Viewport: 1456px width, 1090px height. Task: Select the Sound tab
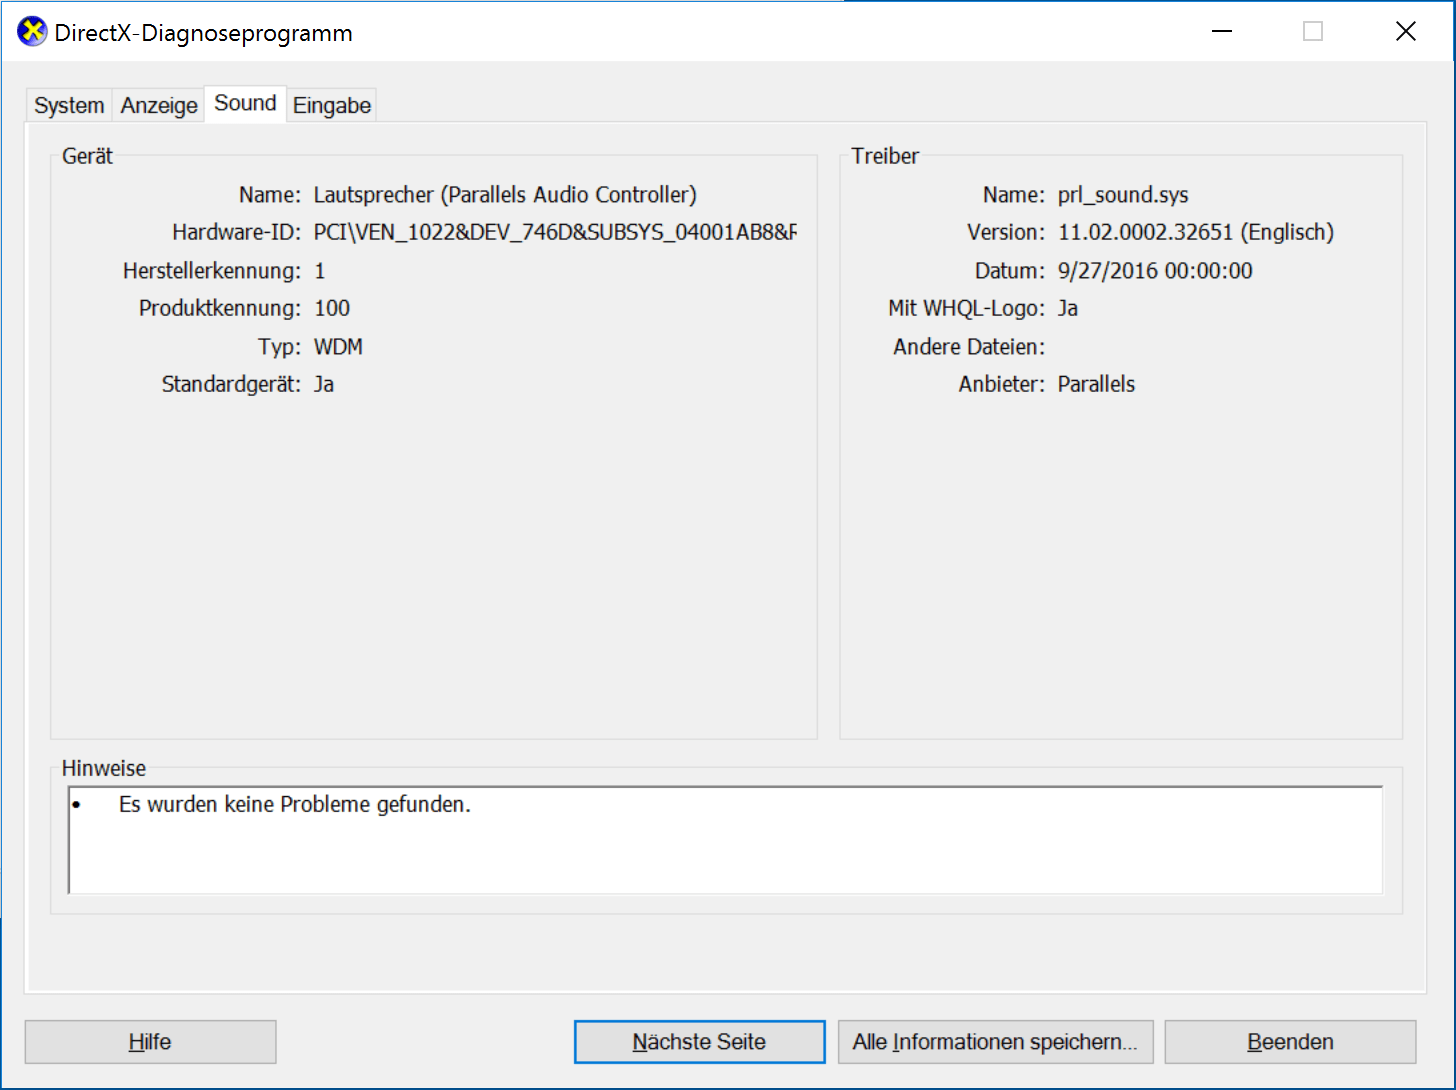(x=245, y=103)
